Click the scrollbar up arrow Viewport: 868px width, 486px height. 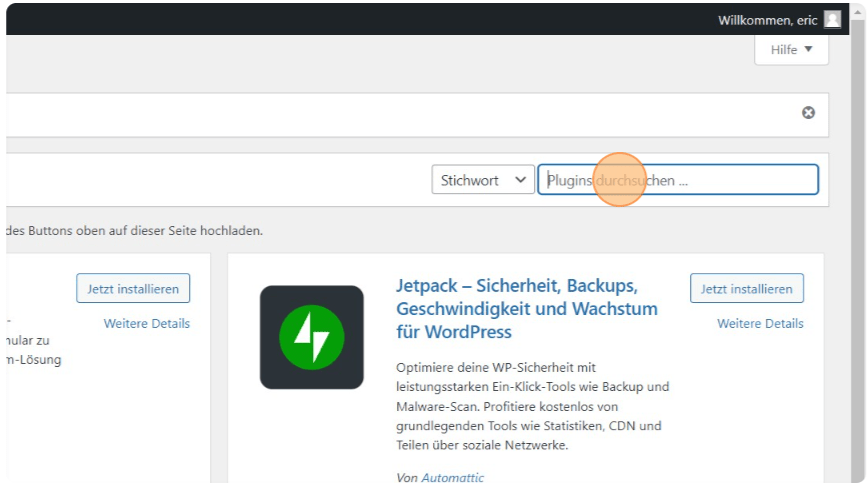point(858,11)
